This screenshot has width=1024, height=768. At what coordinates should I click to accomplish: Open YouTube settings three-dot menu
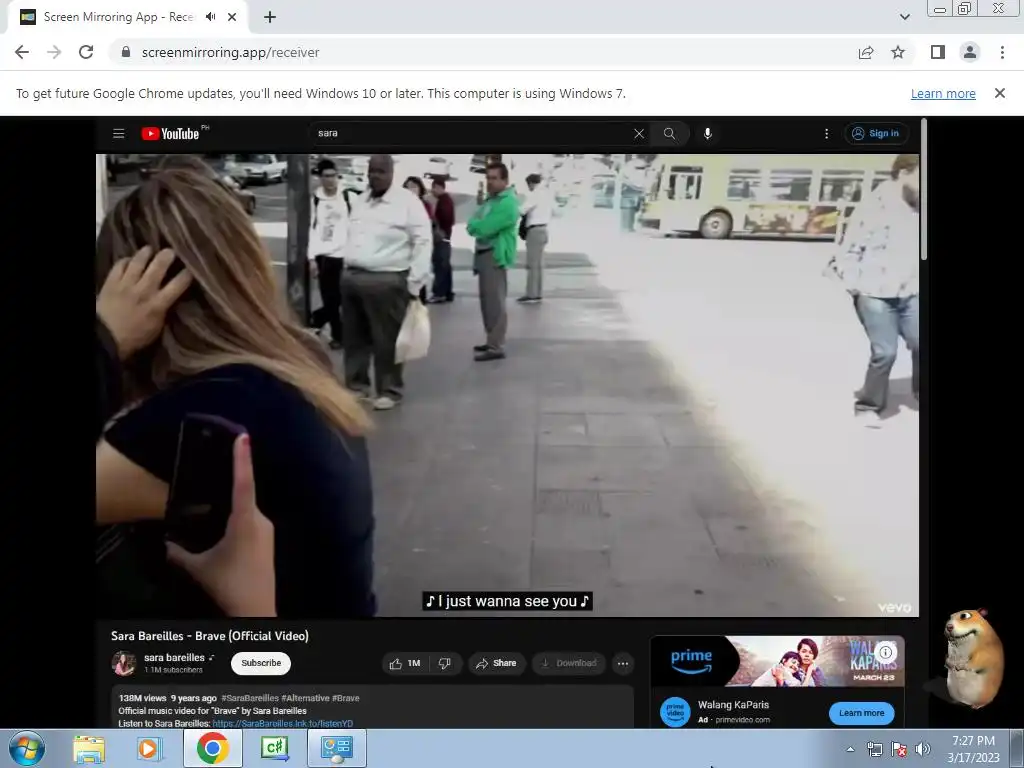[x=826, y=133]
